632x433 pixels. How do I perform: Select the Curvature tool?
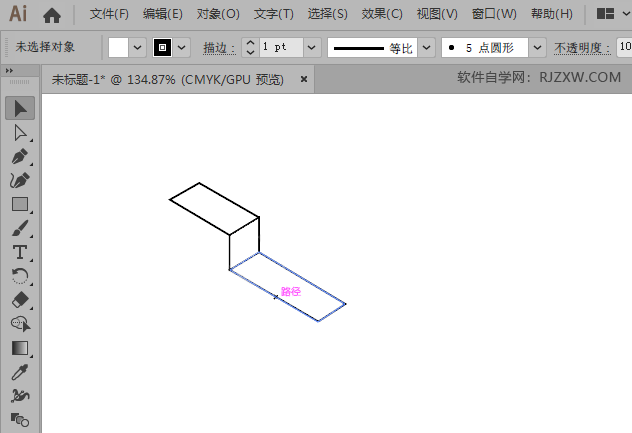tap(20, 181)
